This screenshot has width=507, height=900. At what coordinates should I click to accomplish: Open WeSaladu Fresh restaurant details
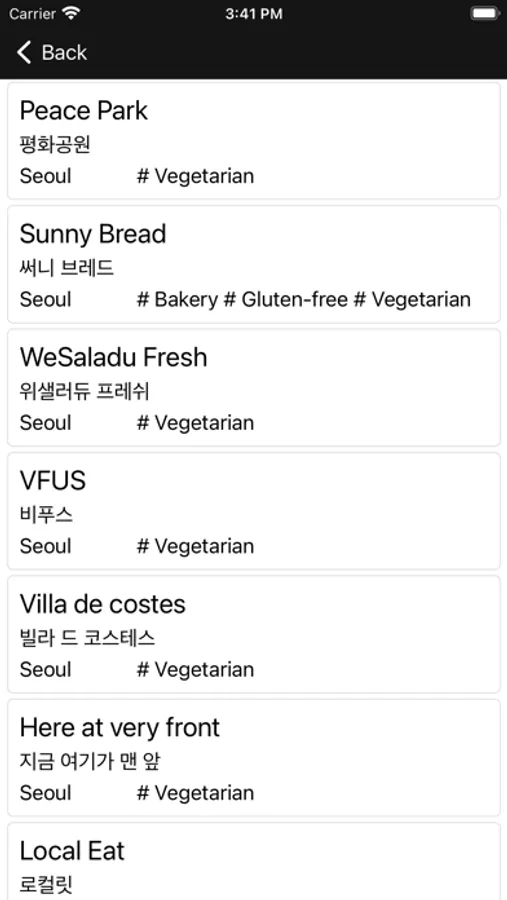pyautogui.click(x=254, y=387)
